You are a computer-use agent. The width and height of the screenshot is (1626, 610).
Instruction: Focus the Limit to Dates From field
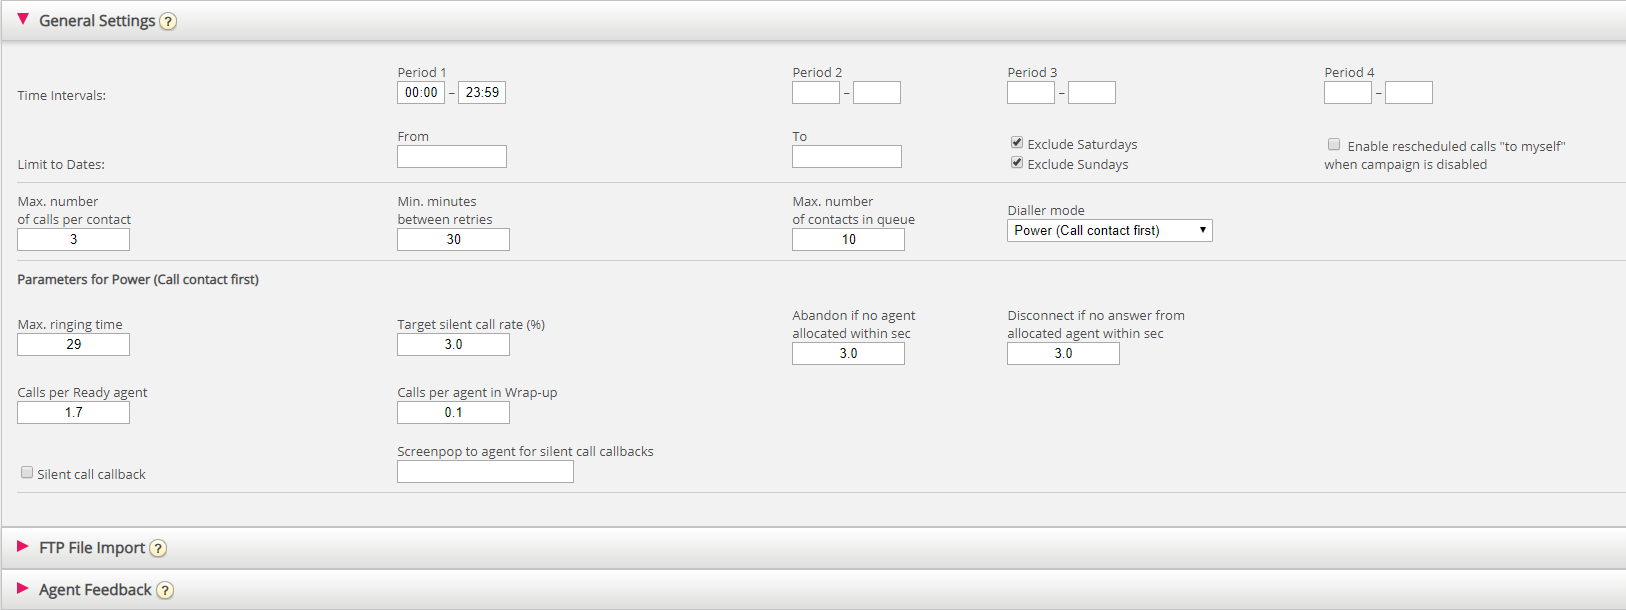tap(452, 157)
